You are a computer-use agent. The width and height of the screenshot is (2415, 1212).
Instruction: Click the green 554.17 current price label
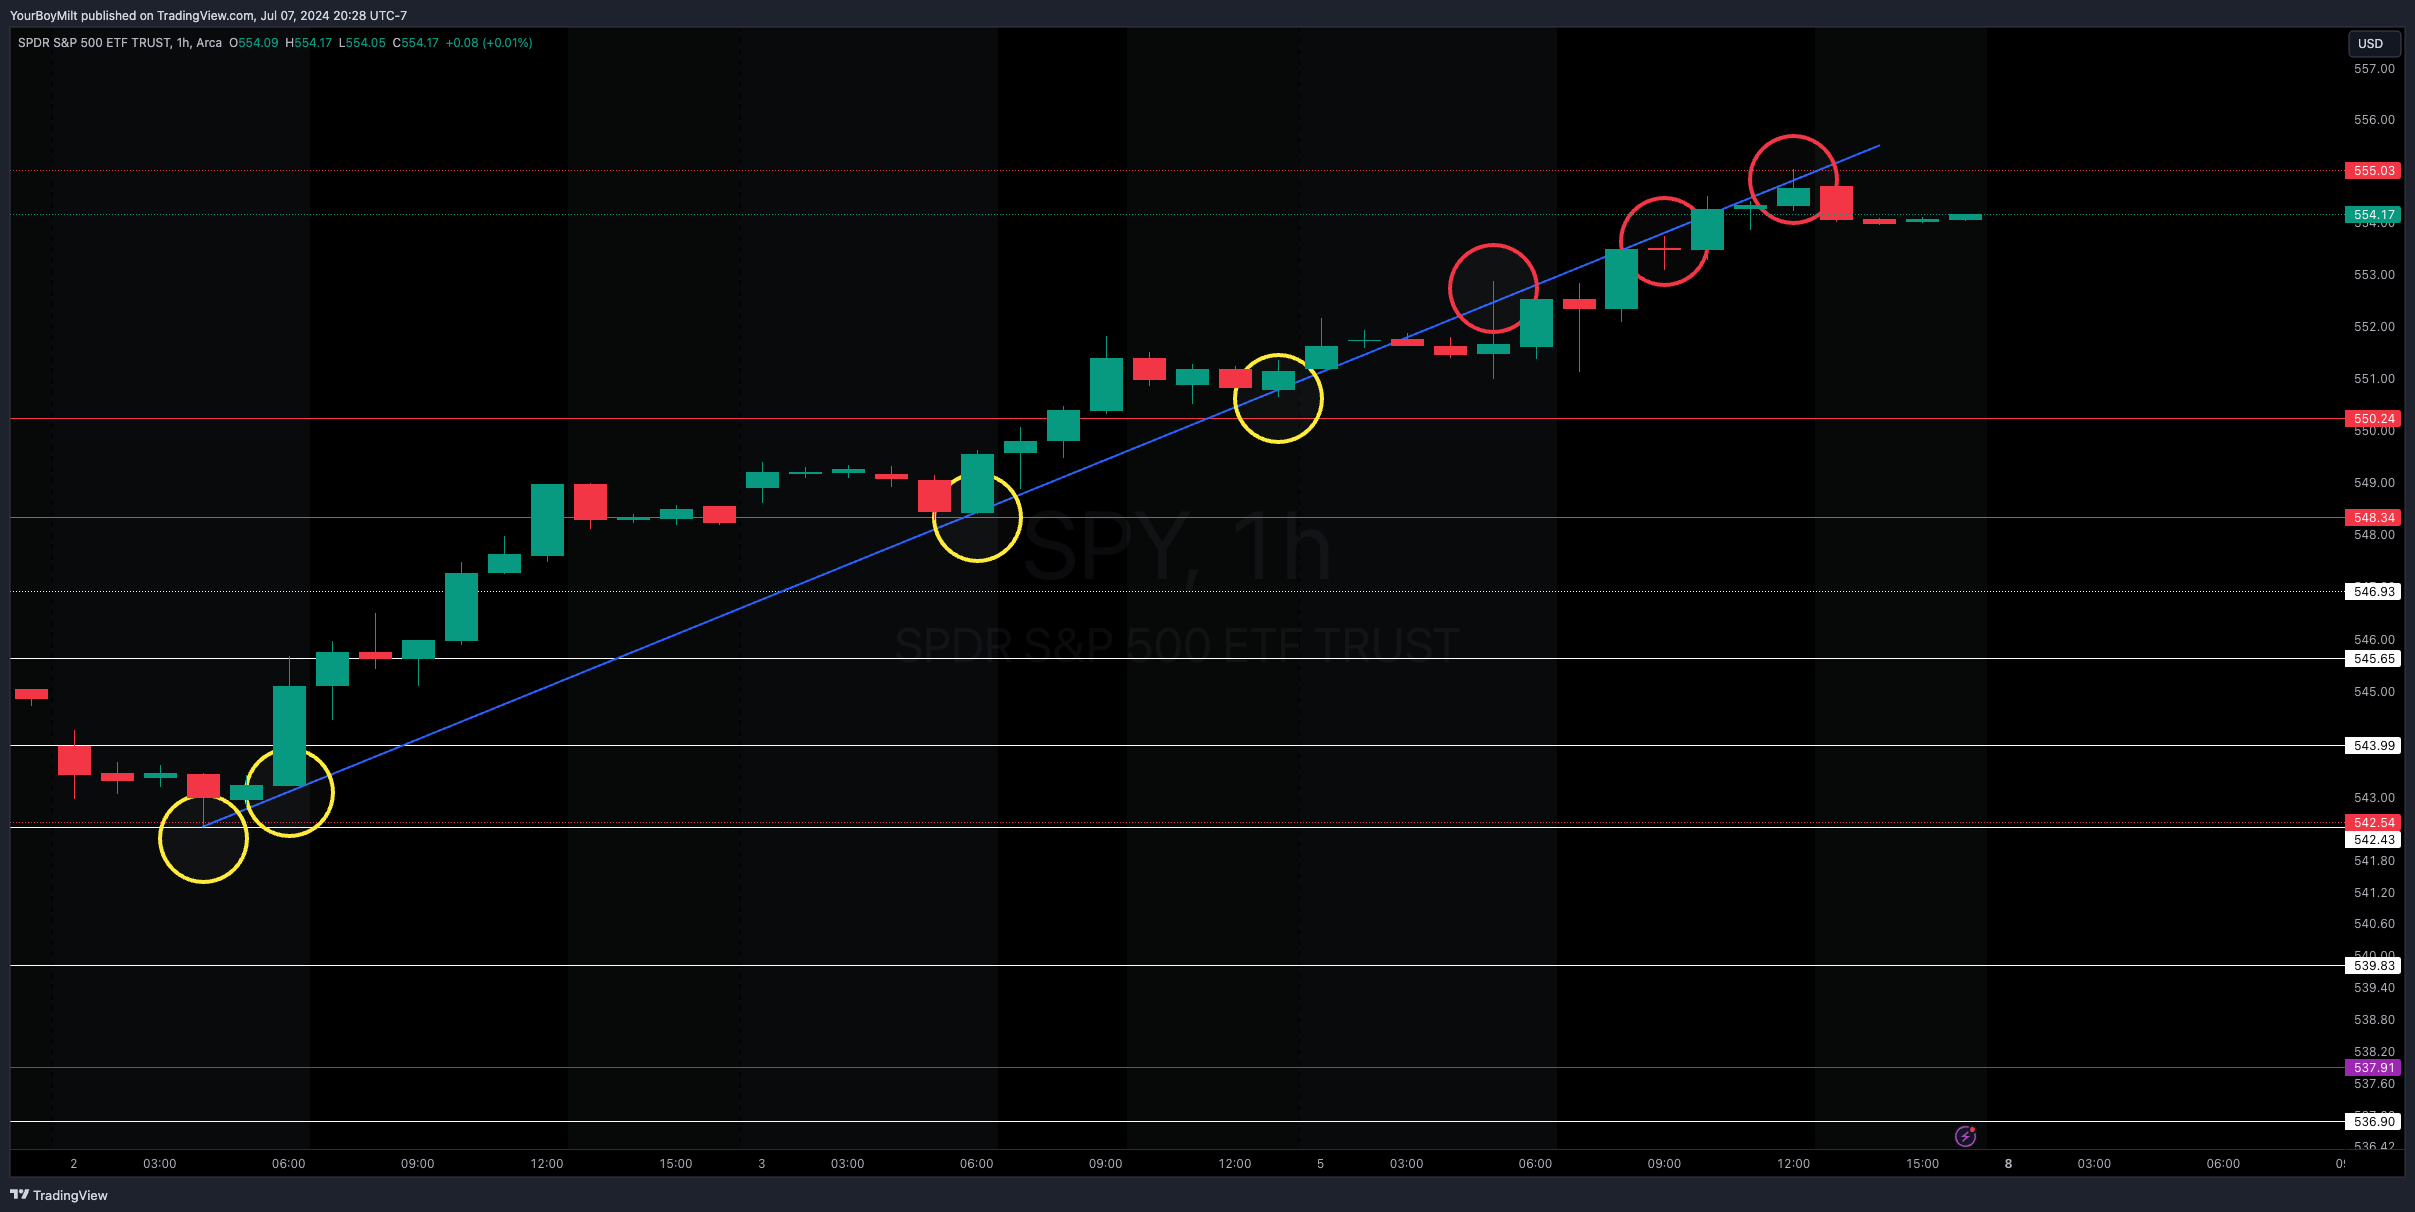pos(2373,215)
